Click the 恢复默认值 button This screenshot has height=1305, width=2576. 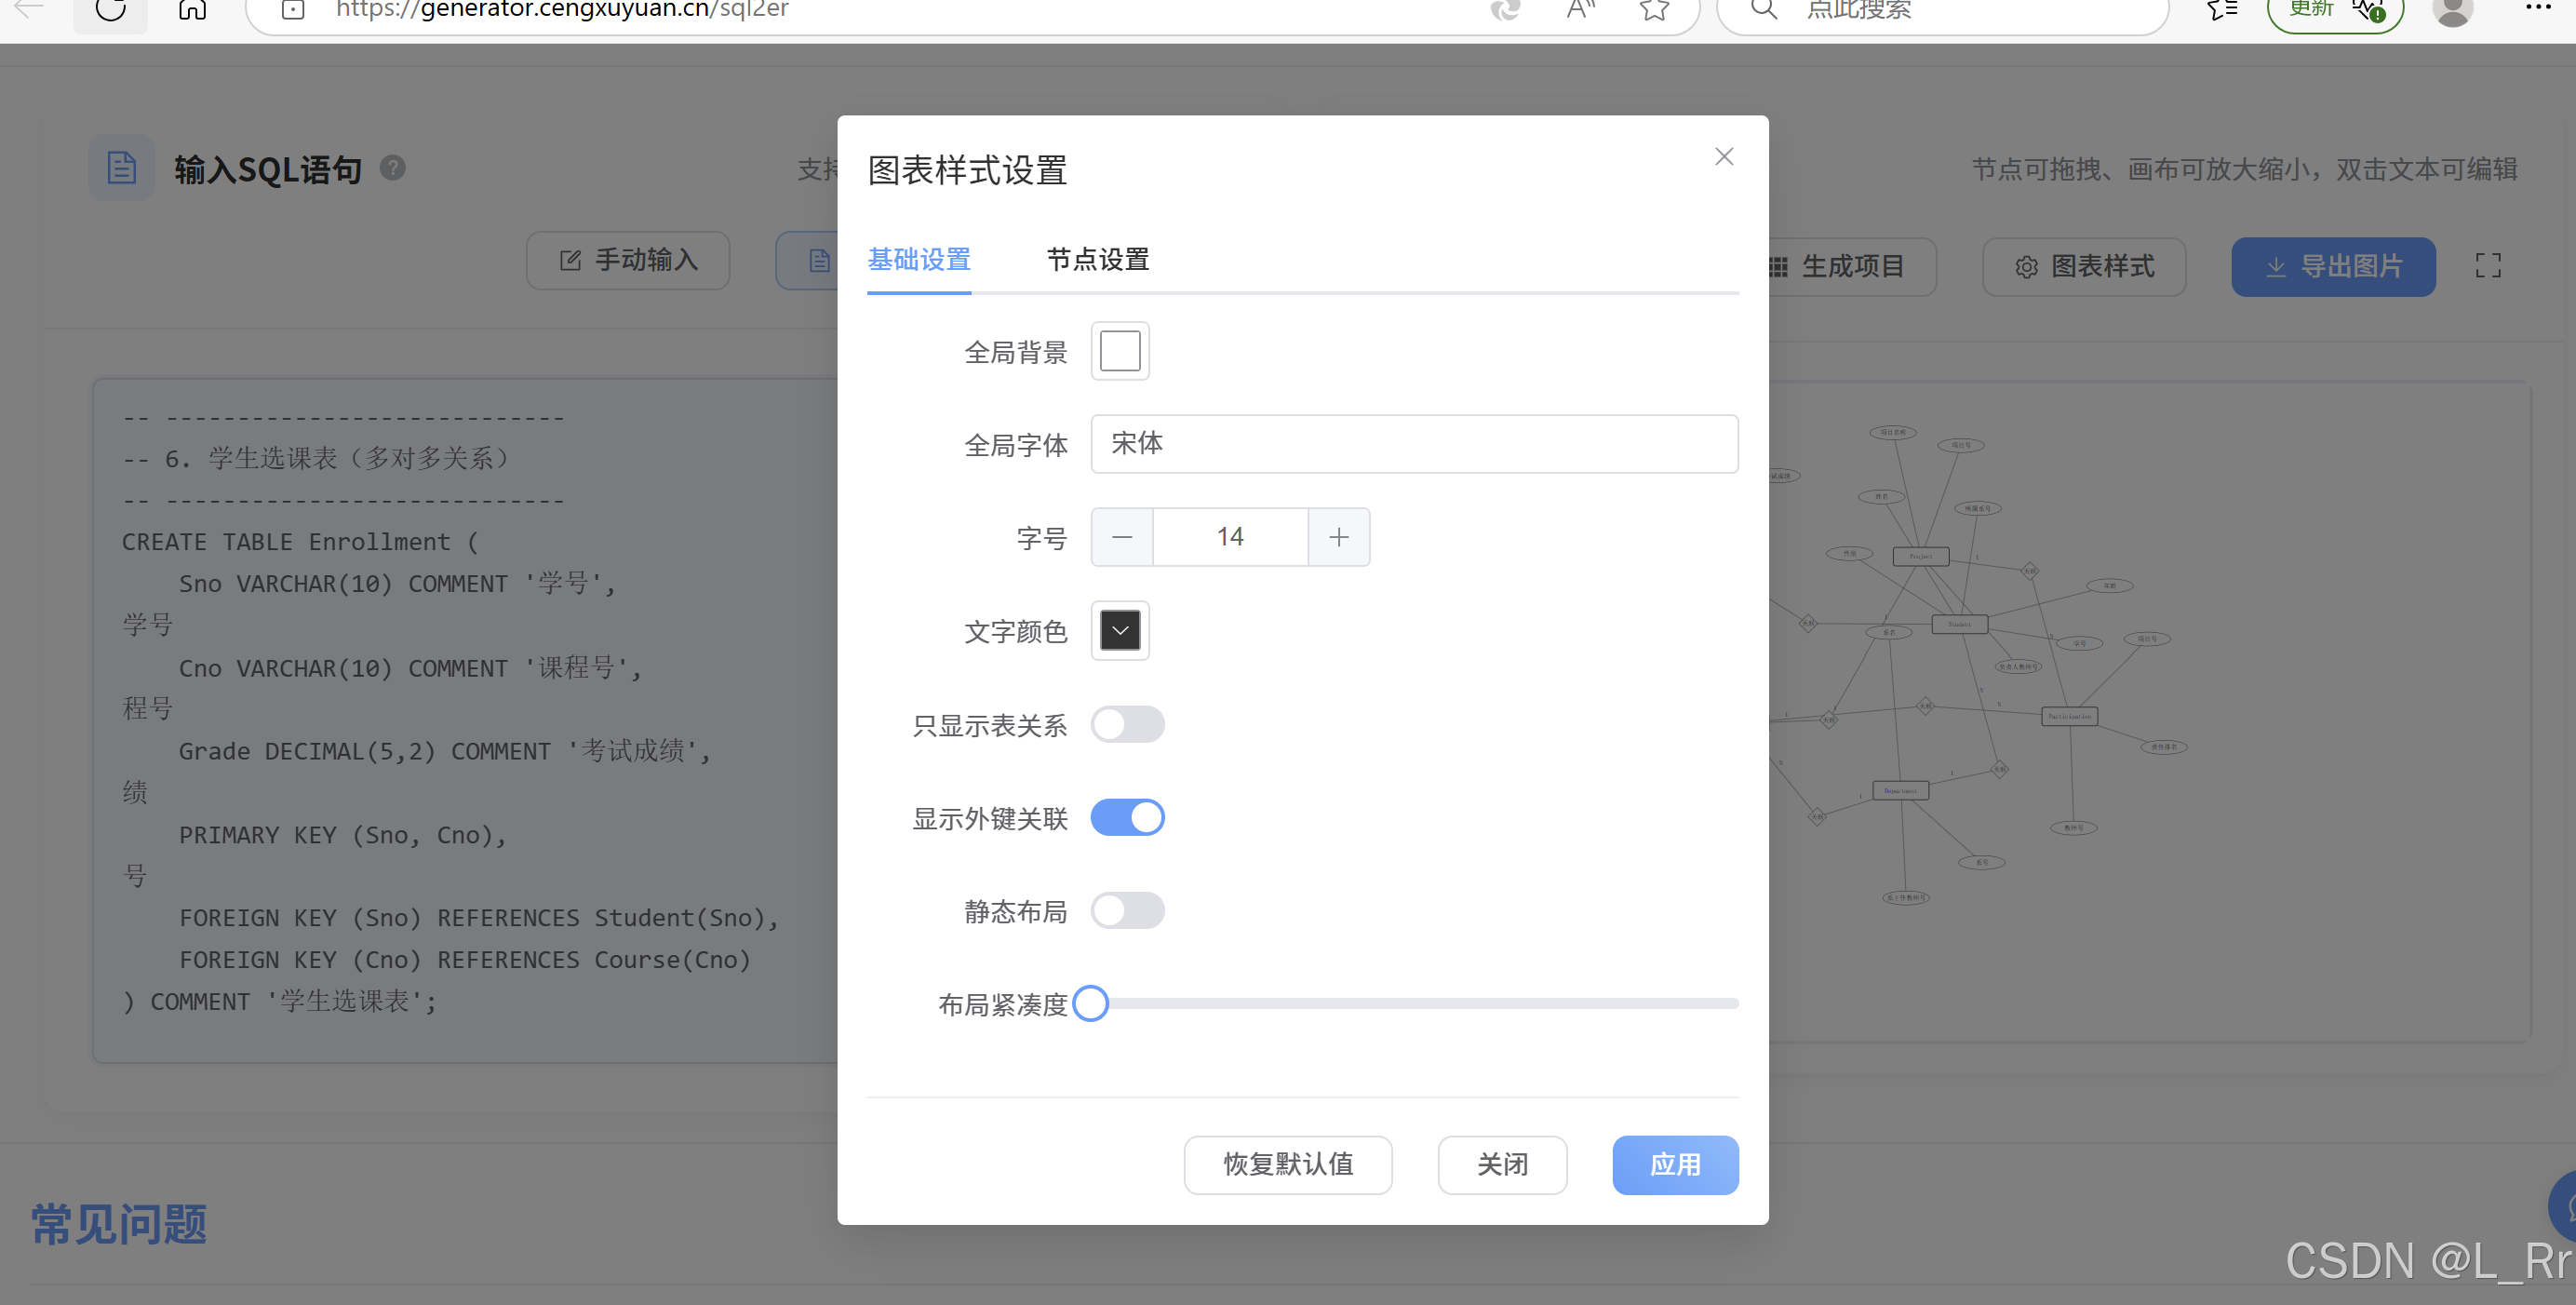point(1287,1165)
